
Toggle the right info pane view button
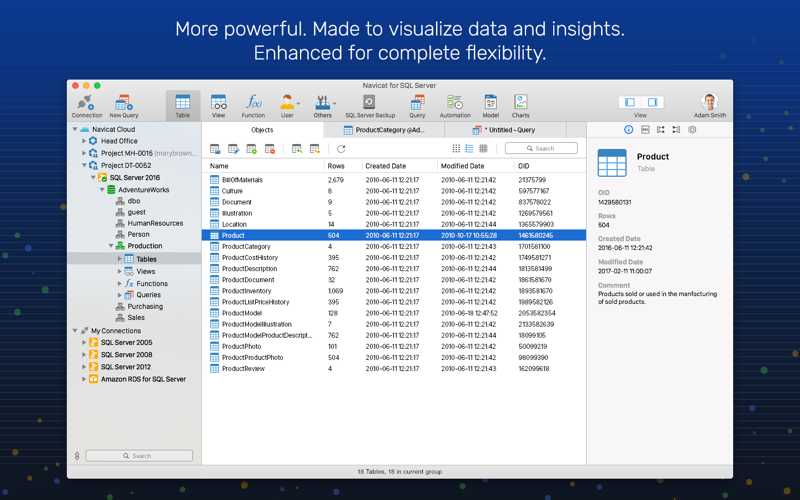(652, 103)
